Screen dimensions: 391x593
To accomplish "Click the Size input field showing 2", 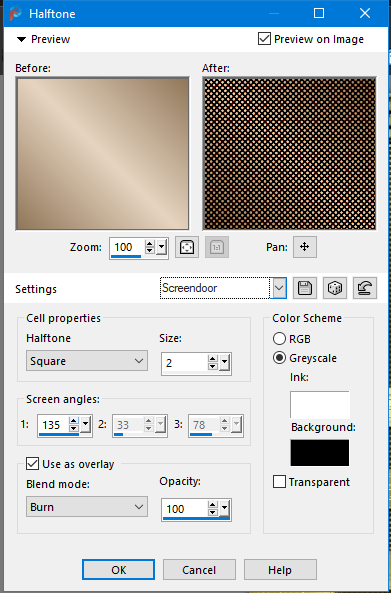I will [185, 363].
